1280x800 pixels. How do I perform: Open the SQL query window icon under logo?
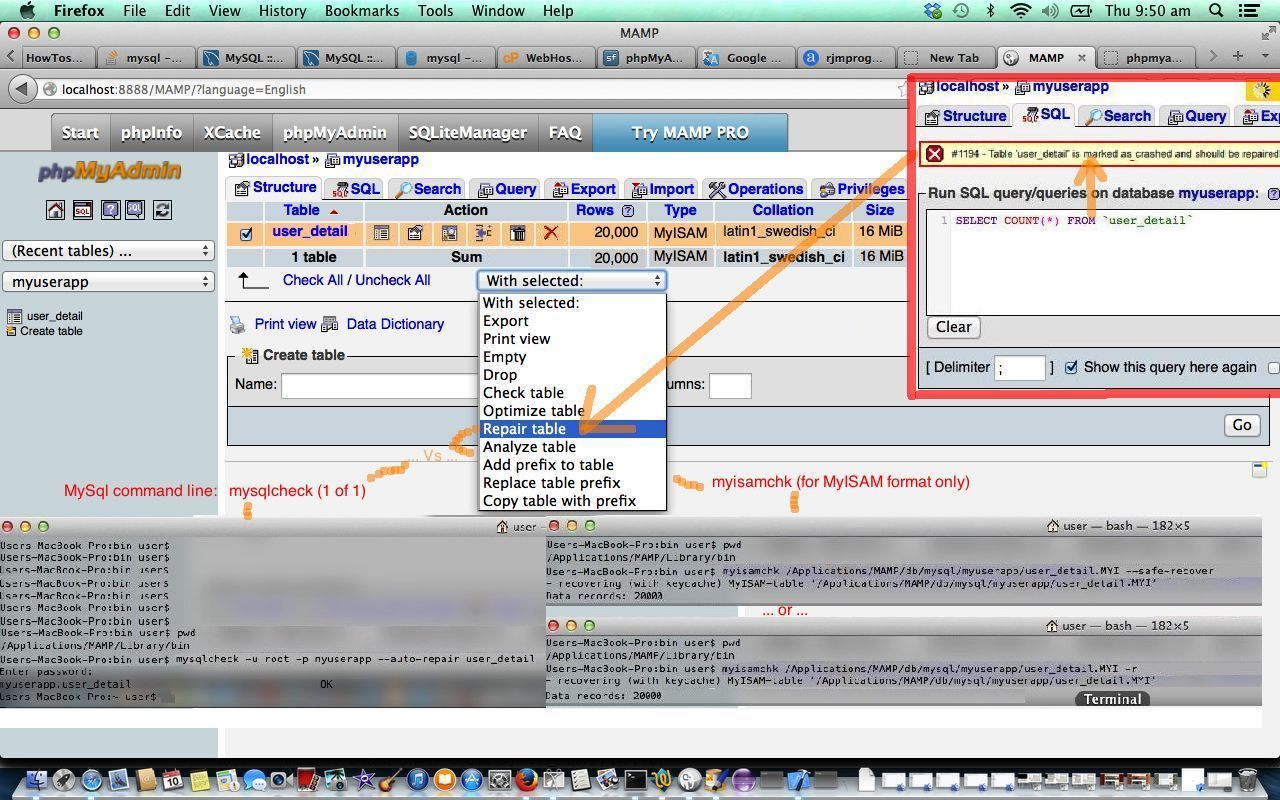point(83,210)
